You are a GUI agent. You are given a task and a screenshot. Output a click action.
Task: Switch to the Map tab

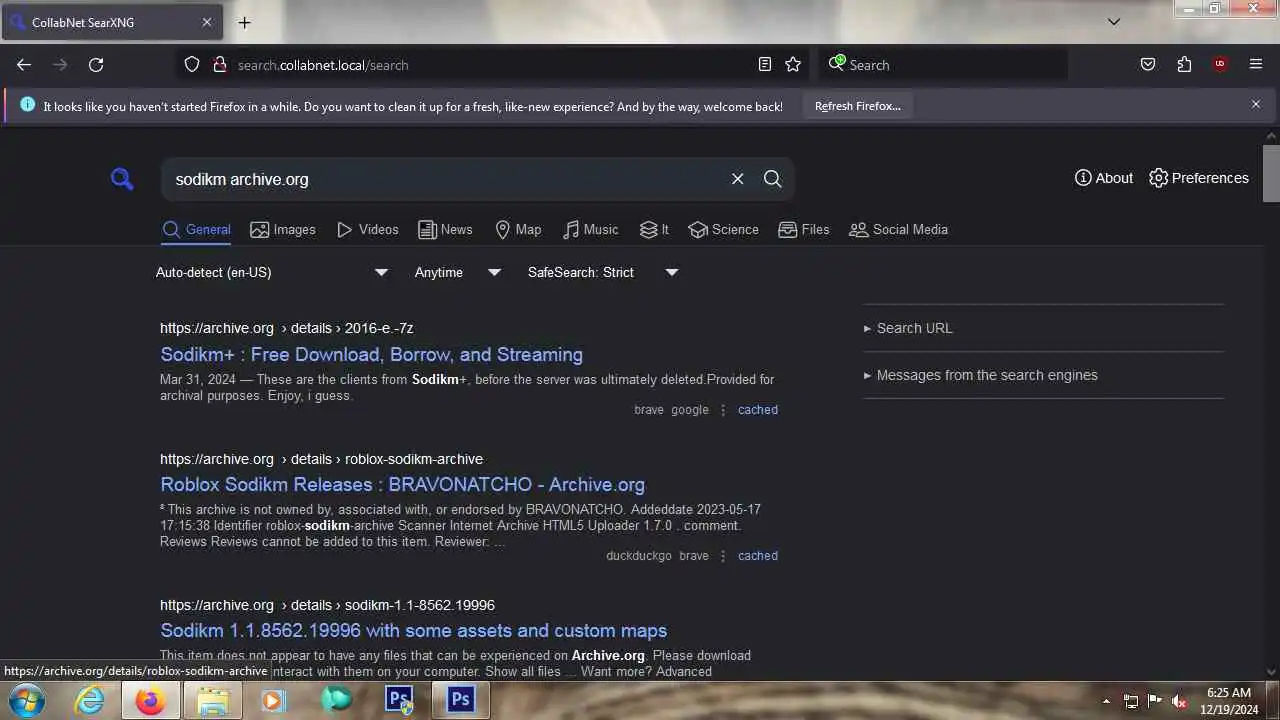(518, 230)
